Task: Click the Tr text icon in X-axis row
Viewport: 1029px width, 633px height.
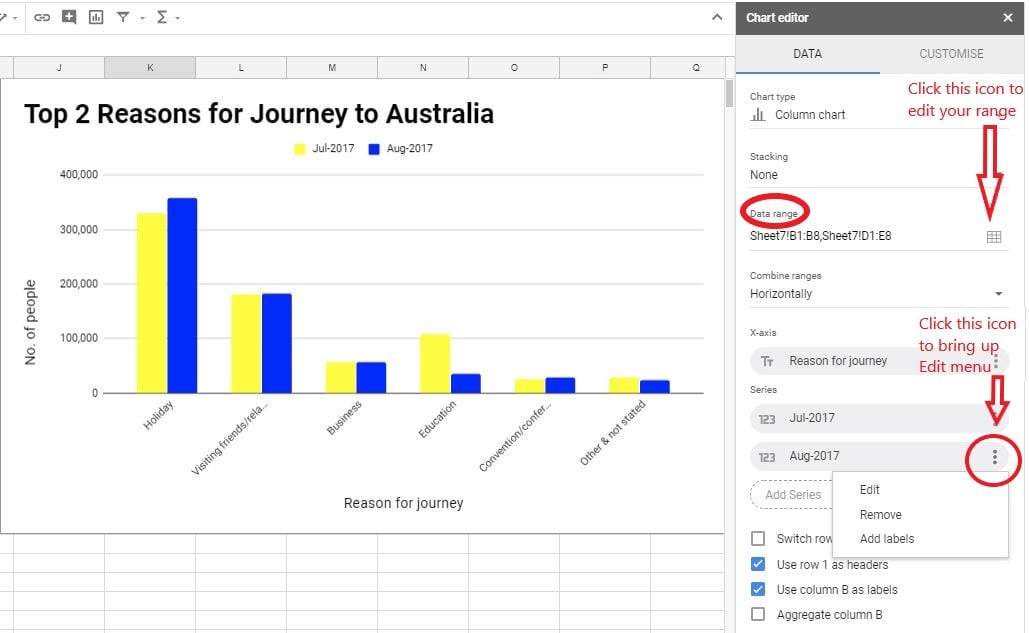Action: [766, 361]
